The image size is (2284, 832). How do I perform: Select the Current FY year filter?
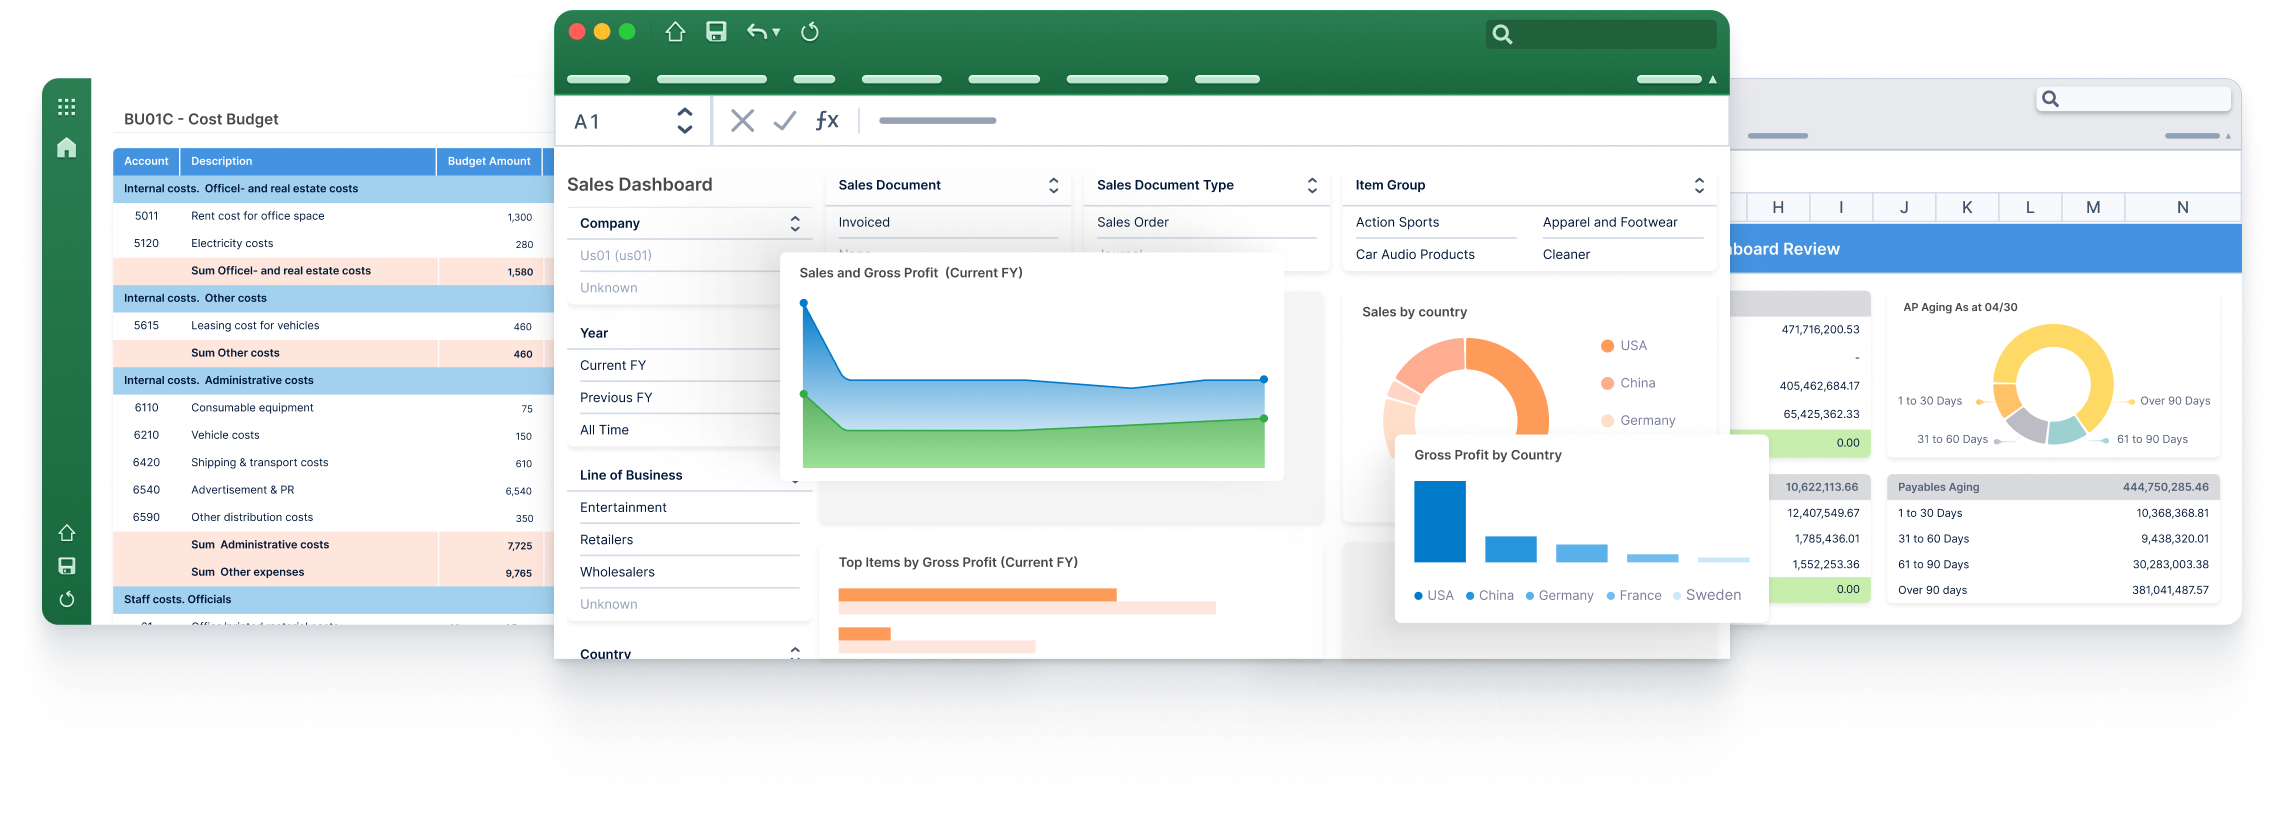[x=613, y=365]
